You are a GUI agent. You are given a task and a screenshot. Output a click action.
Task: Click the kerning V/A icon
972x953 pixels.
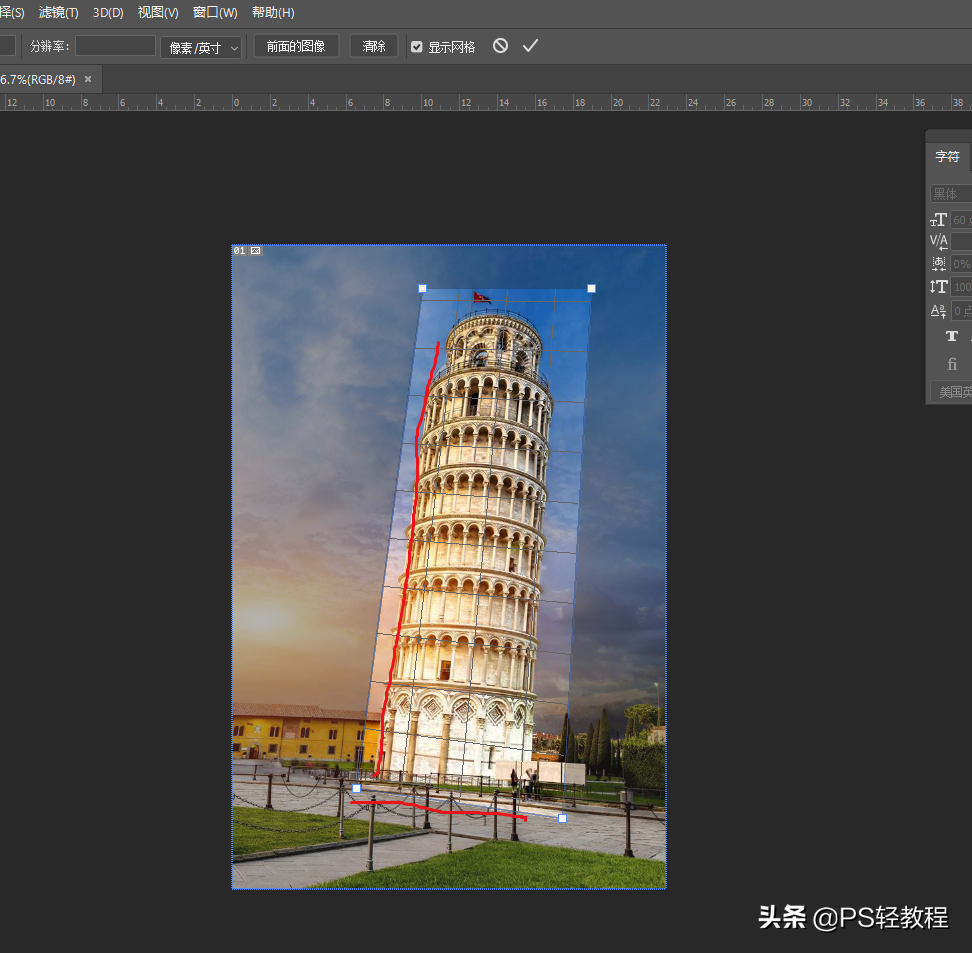[939, 242]
